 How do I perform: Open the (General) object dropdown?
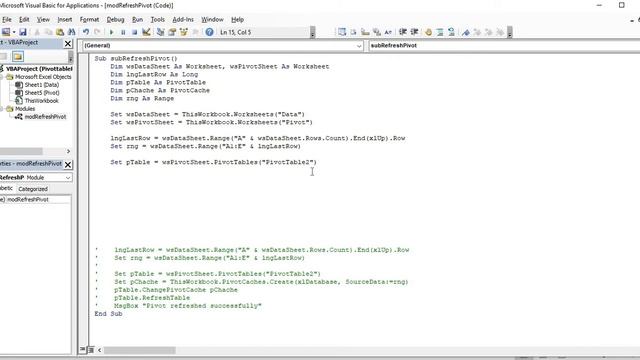point(359,46)
